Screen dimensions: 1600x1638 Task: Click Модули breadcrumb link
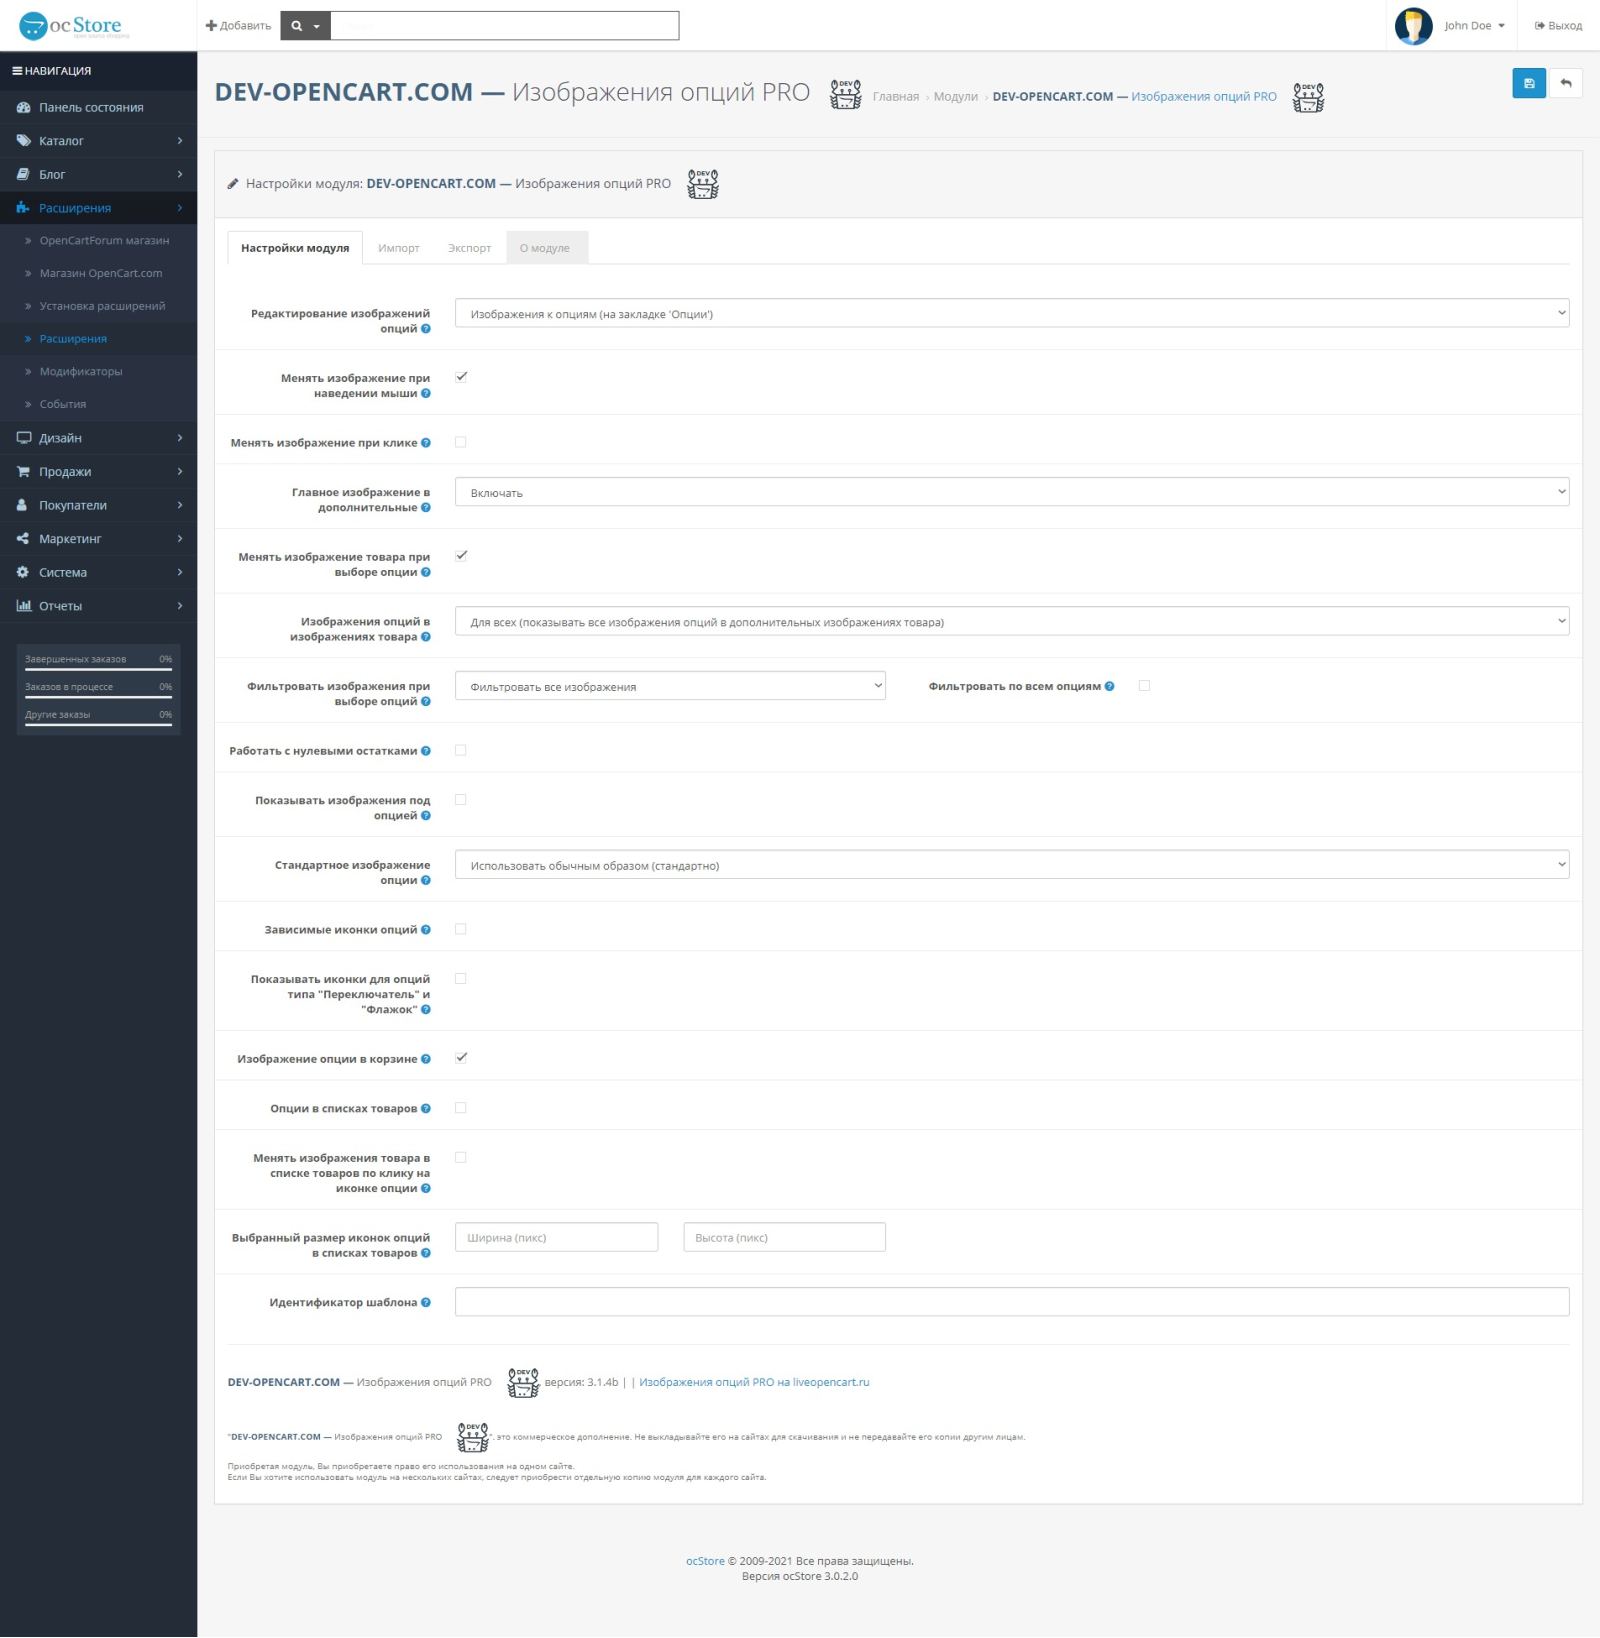coord(956,97)
